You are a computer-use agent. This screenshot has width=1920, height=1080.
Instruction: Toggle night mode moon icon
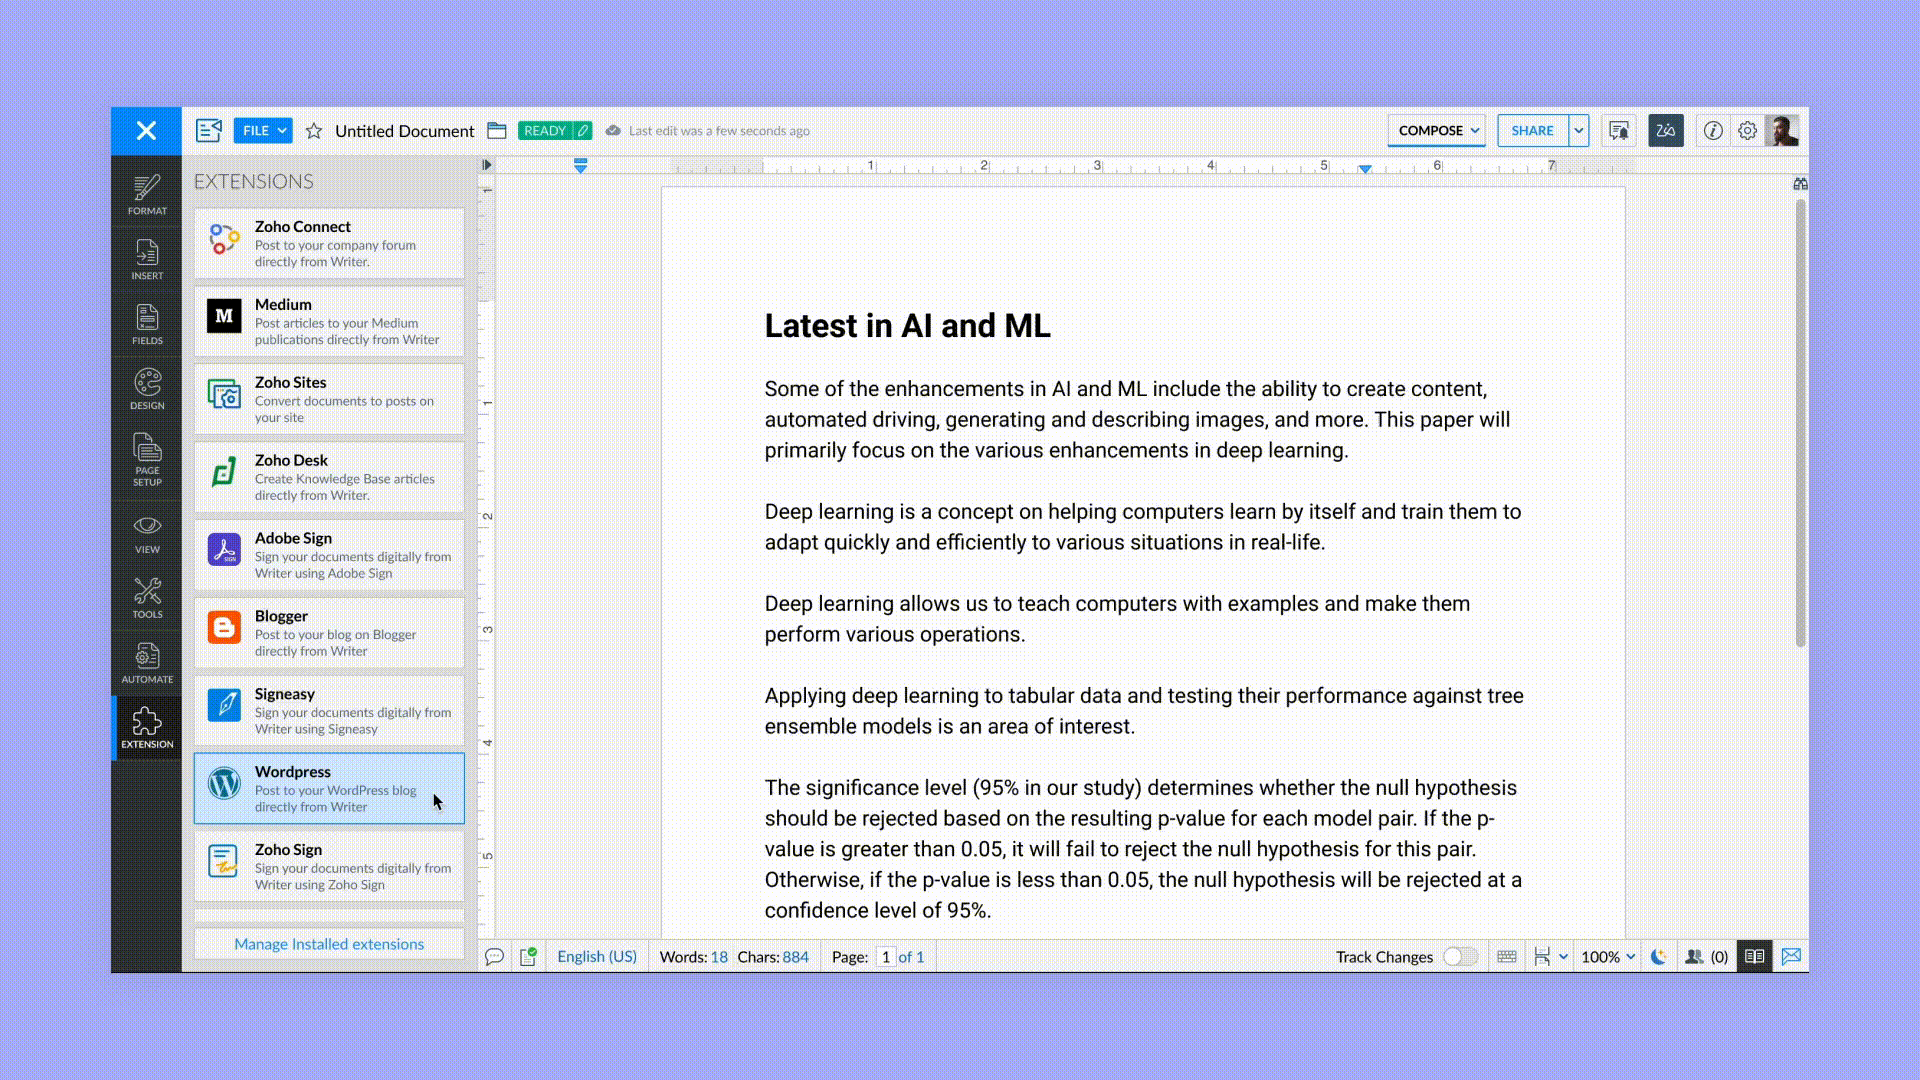tap(1658, 957)
